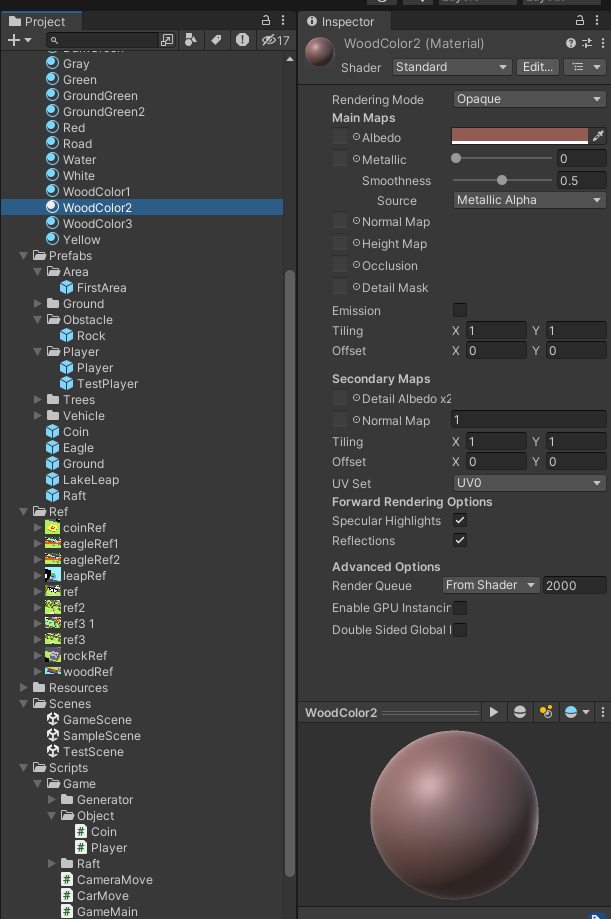Open Inspector panel three-dot menu
This screenshot has height=919, width=611.
click(x=598, y=21)
